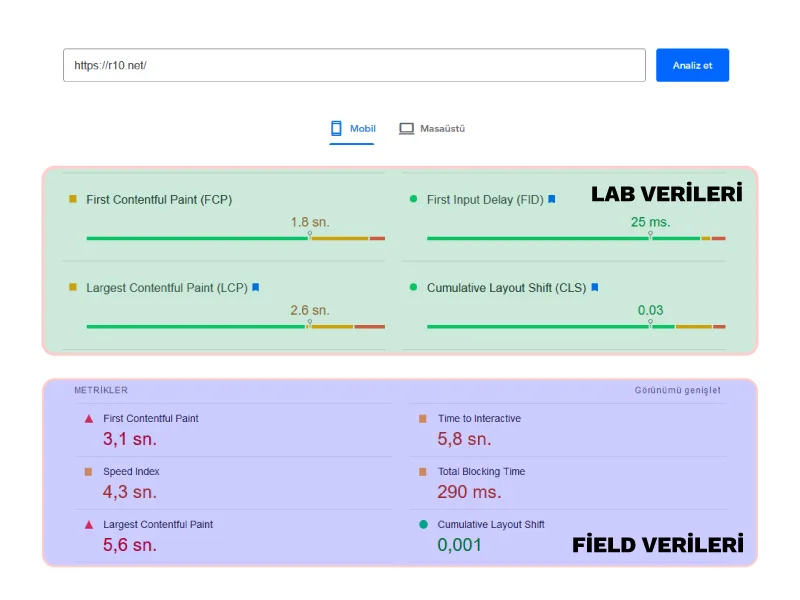This screenshot has height=600, width=800.
Task: Click the green circle icon beside Cumulative Layout Shift 0,001
Action: pyautogui.click(x=423, y=525)
